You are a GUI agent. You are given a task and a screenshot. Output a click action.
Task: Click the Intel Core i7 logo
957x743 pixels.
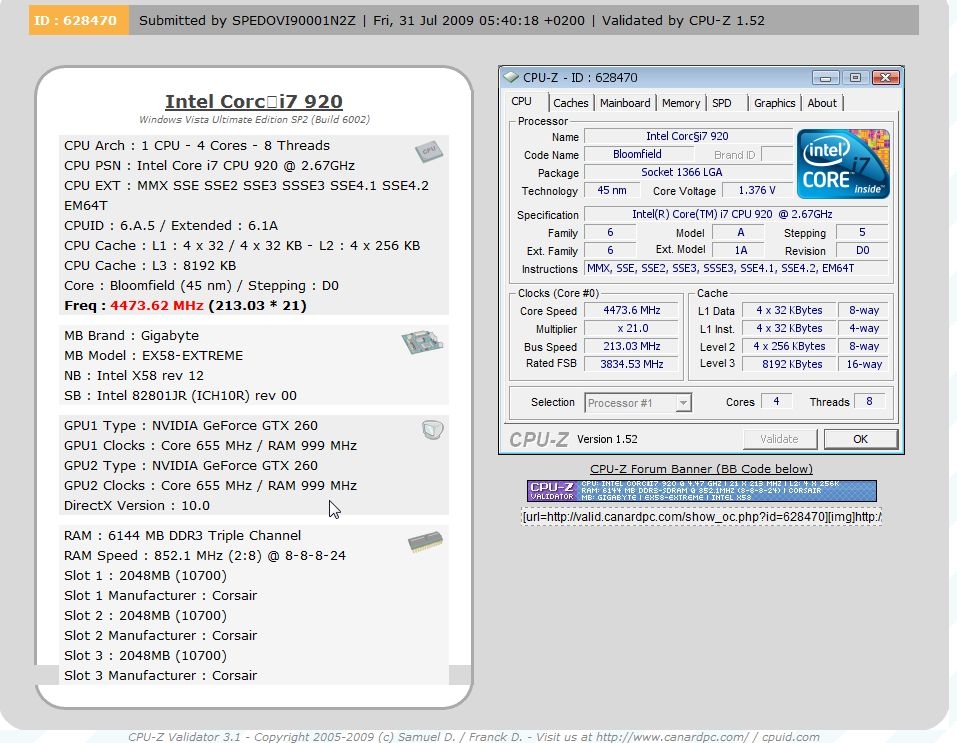pyautogui.click(x=842, y=164)
